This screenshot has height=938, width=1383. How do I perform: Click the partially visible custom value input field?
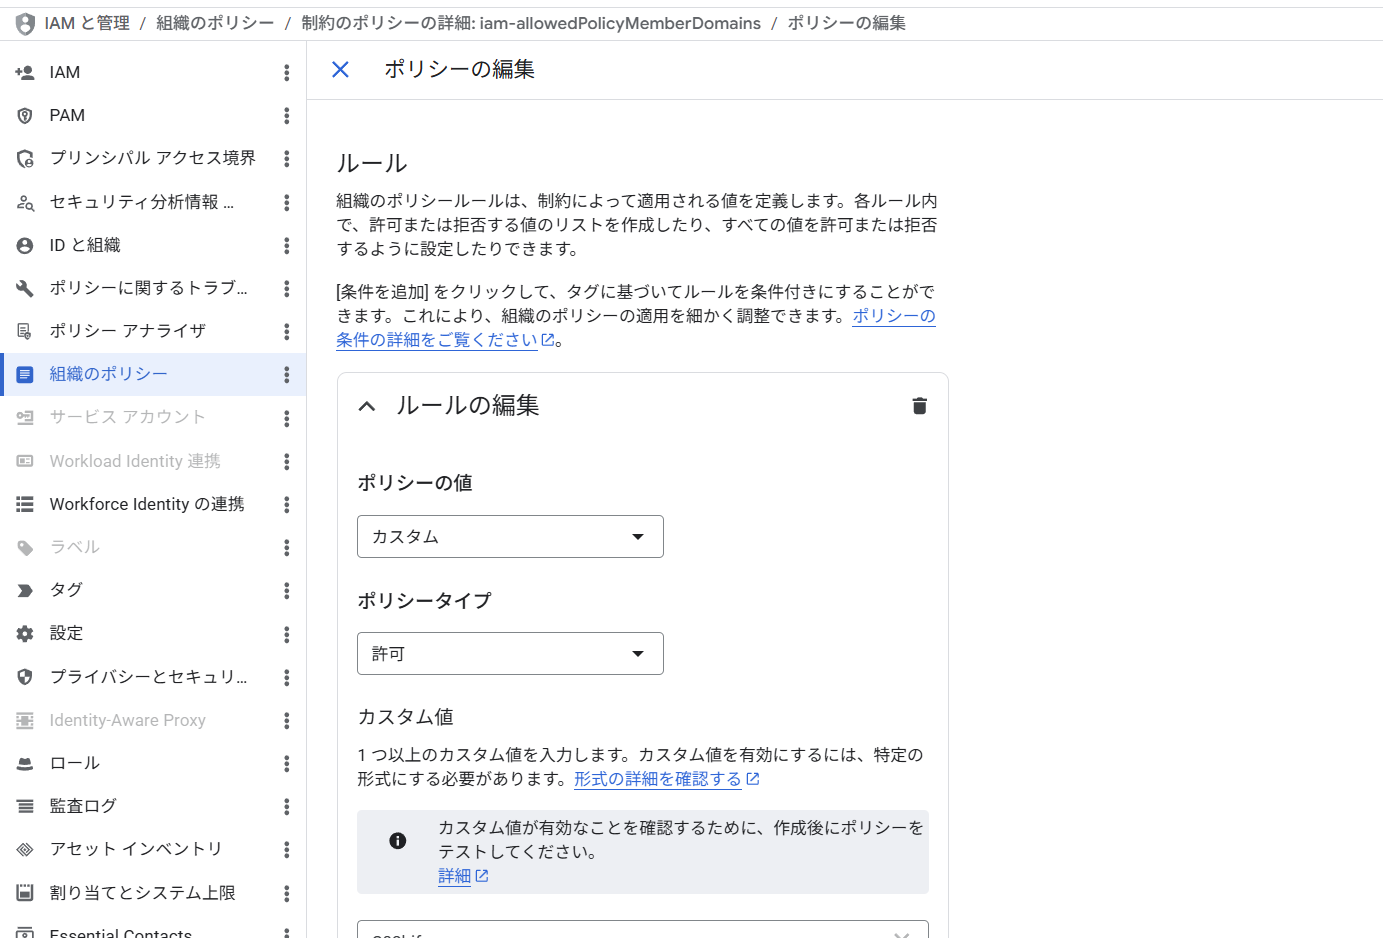pyautogui.click(x=643, y=929)
